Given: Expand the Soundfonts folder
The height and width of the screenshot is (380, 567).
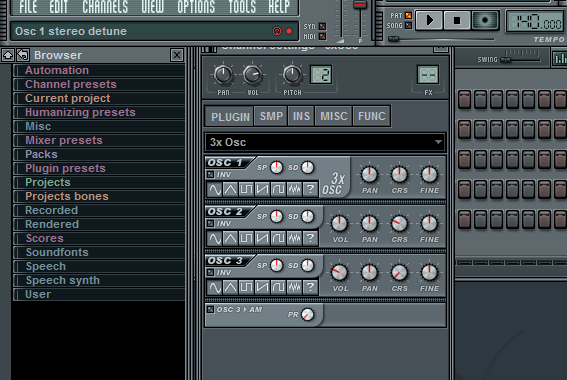Looking at the screenshot, I should (99, 252).
